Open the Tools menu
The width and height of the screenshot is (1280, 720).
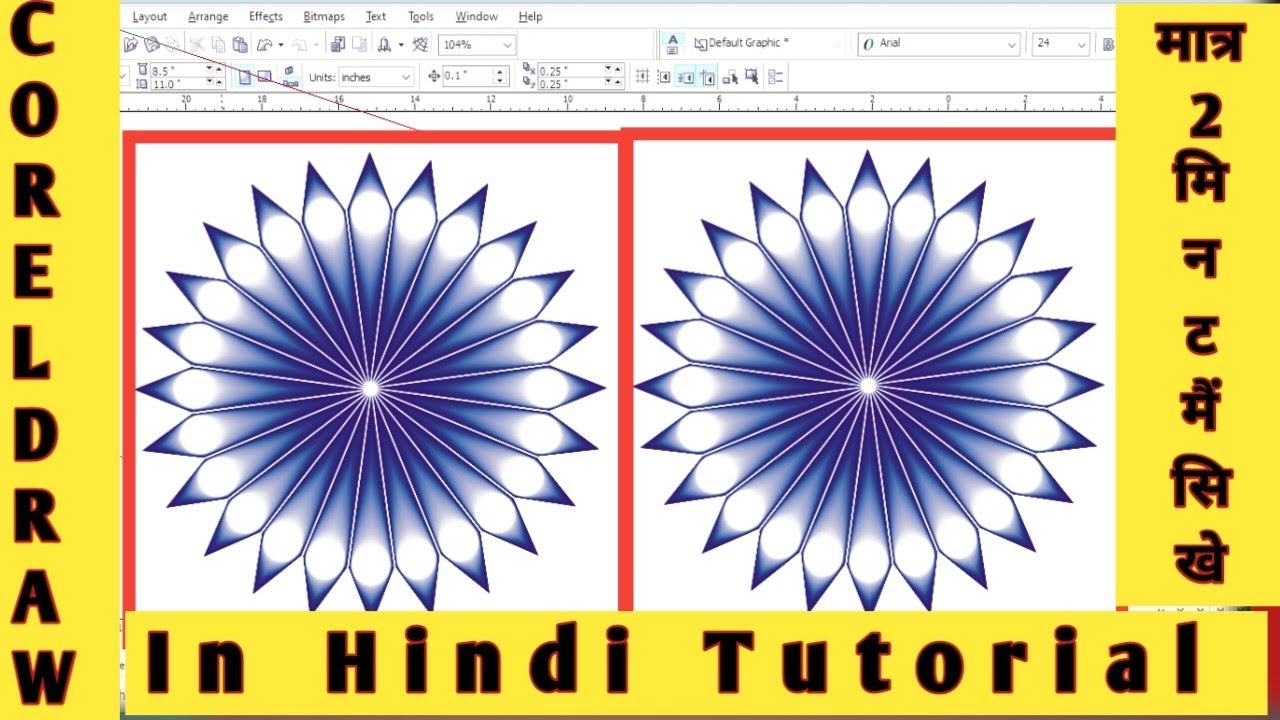421,17
